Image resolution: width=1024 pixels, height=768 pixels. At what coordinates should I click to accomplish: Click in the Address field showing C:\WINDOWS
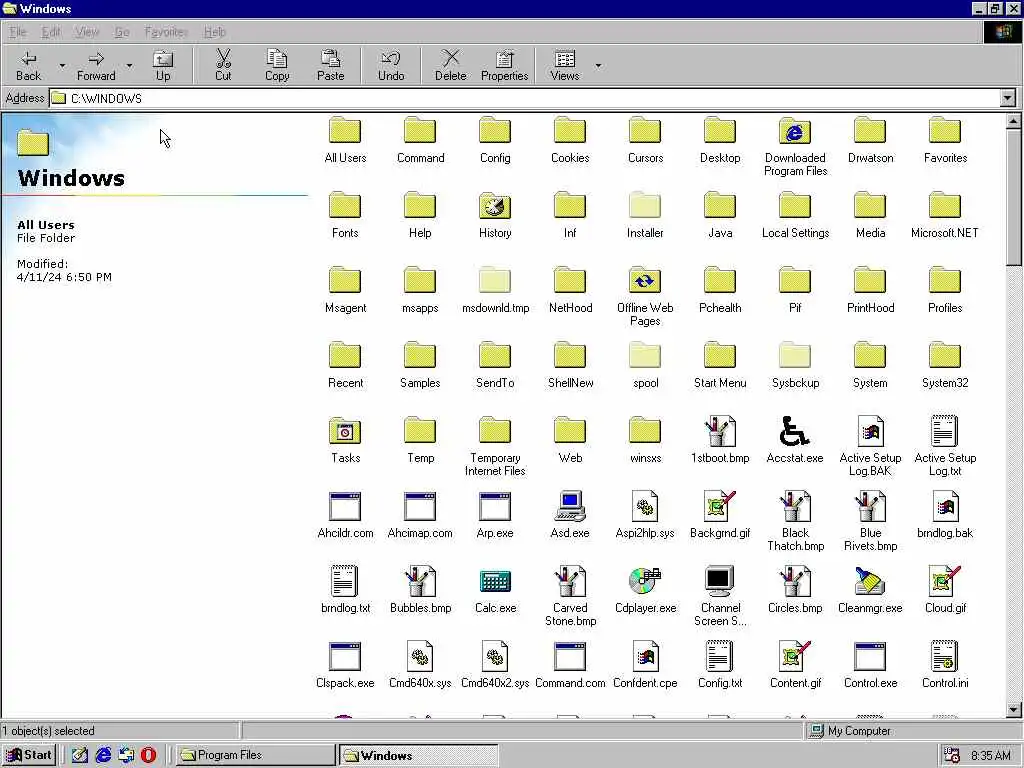click(x=524, y=99)
